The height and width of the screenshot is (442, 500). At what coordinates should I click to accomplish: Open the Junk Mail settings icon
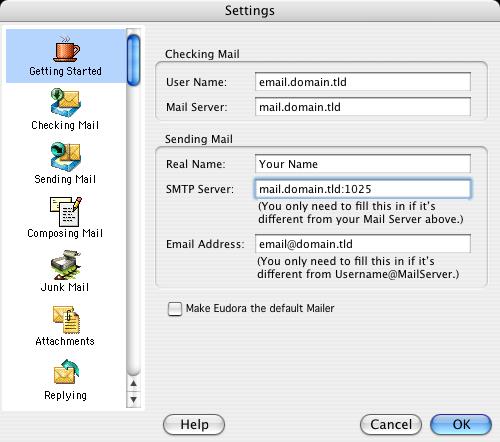coord(66,265)
